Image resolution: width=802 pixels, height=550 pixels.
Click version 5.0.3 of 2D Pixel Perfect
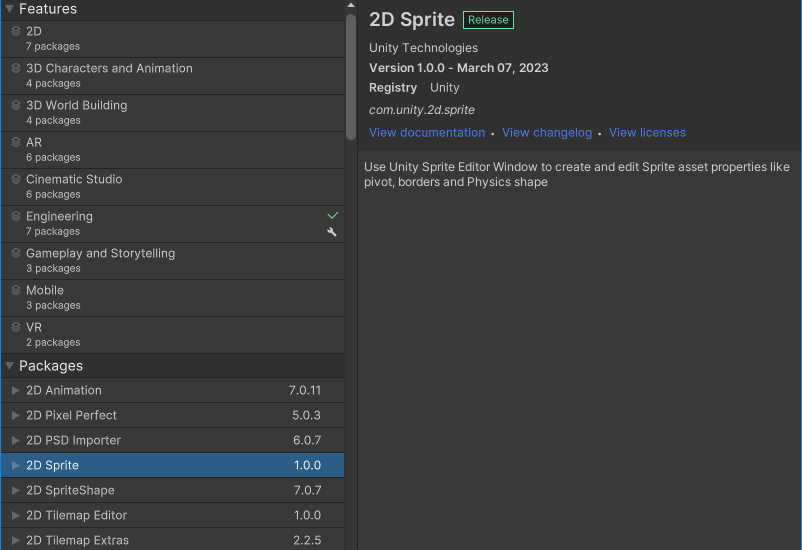(x=306, y=415)
